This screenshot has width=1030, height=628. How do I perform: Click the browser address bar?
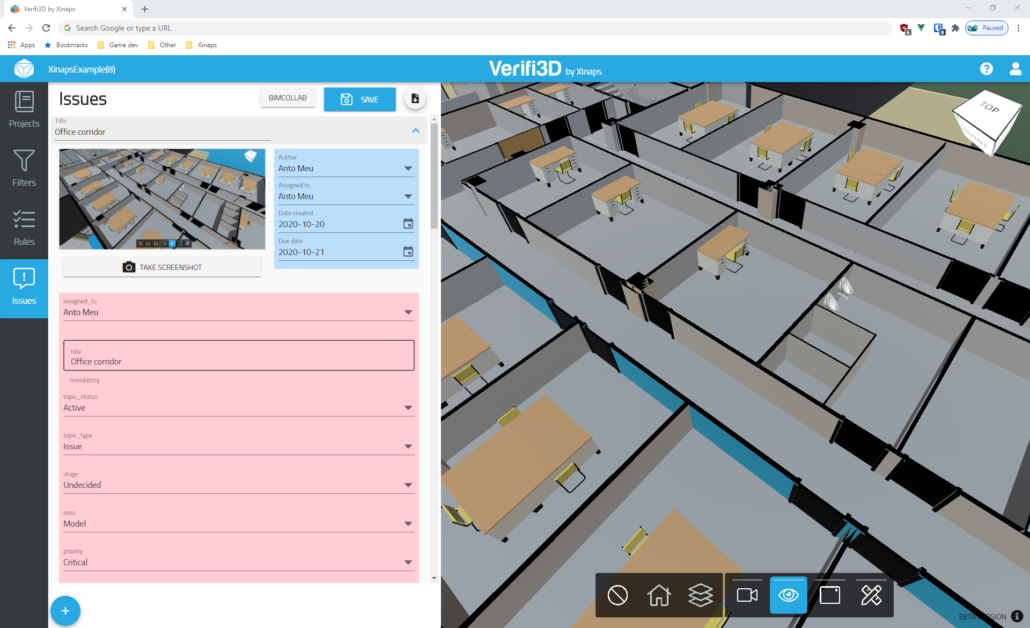pyautogui.click(x=476, y=28)
